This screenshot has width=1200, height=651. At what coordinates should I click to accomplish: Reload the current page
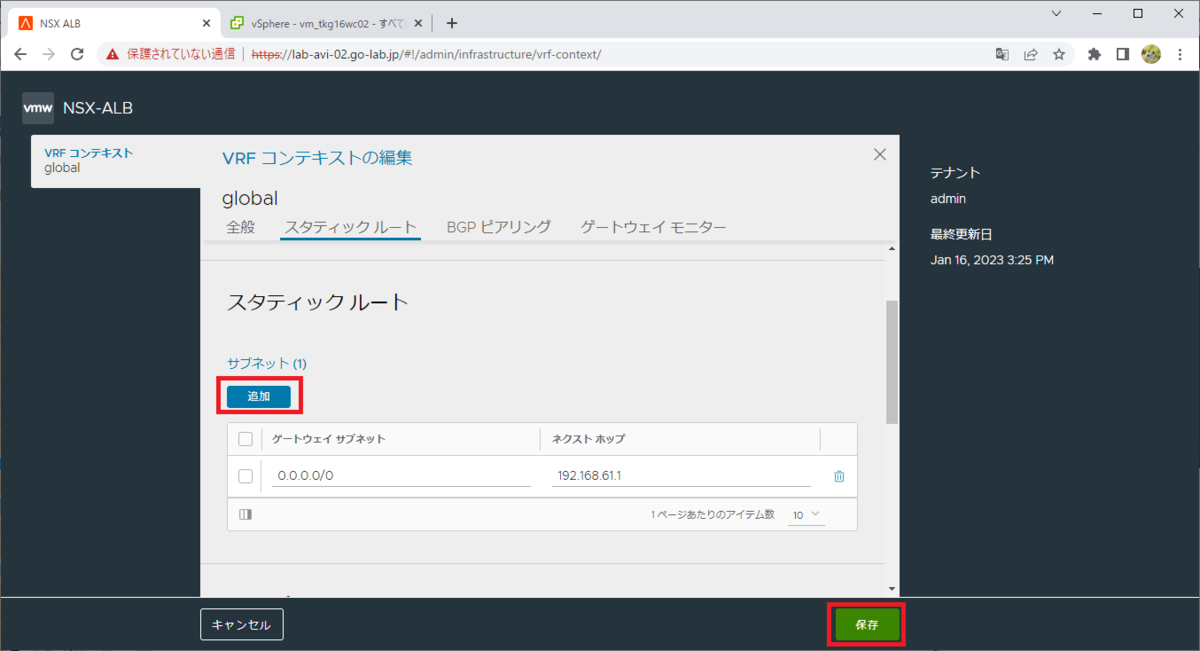77,54
